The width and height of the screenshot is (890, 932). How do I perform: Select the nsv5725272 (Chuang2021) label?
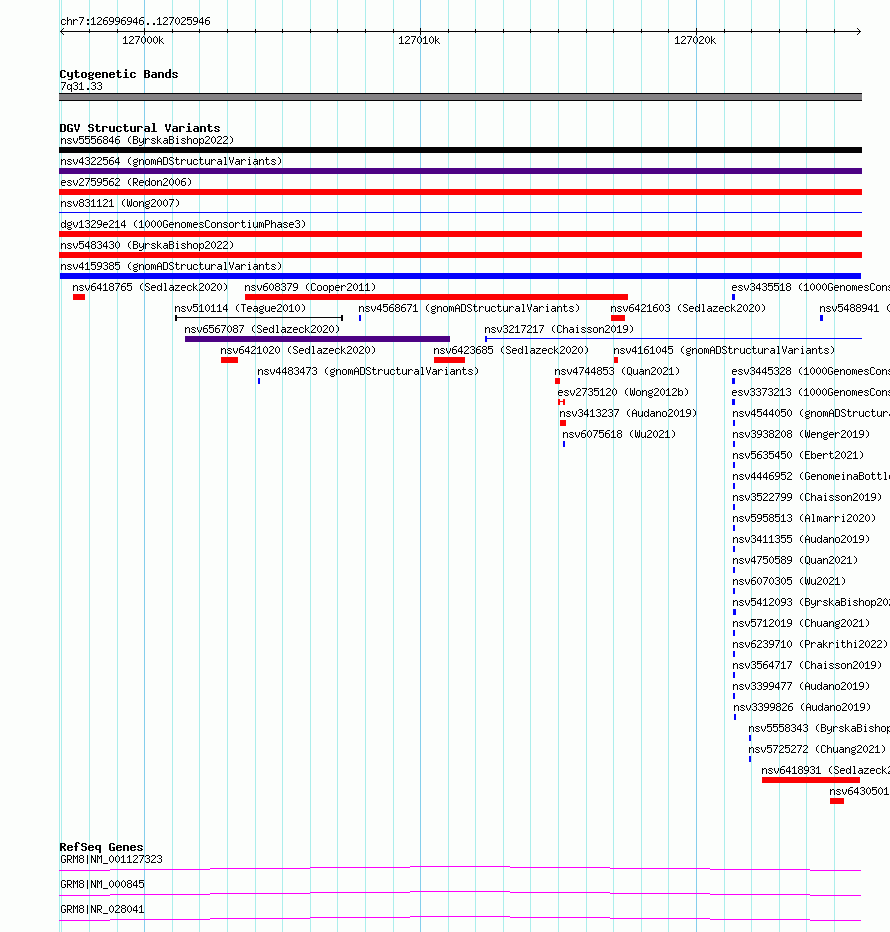817,749
